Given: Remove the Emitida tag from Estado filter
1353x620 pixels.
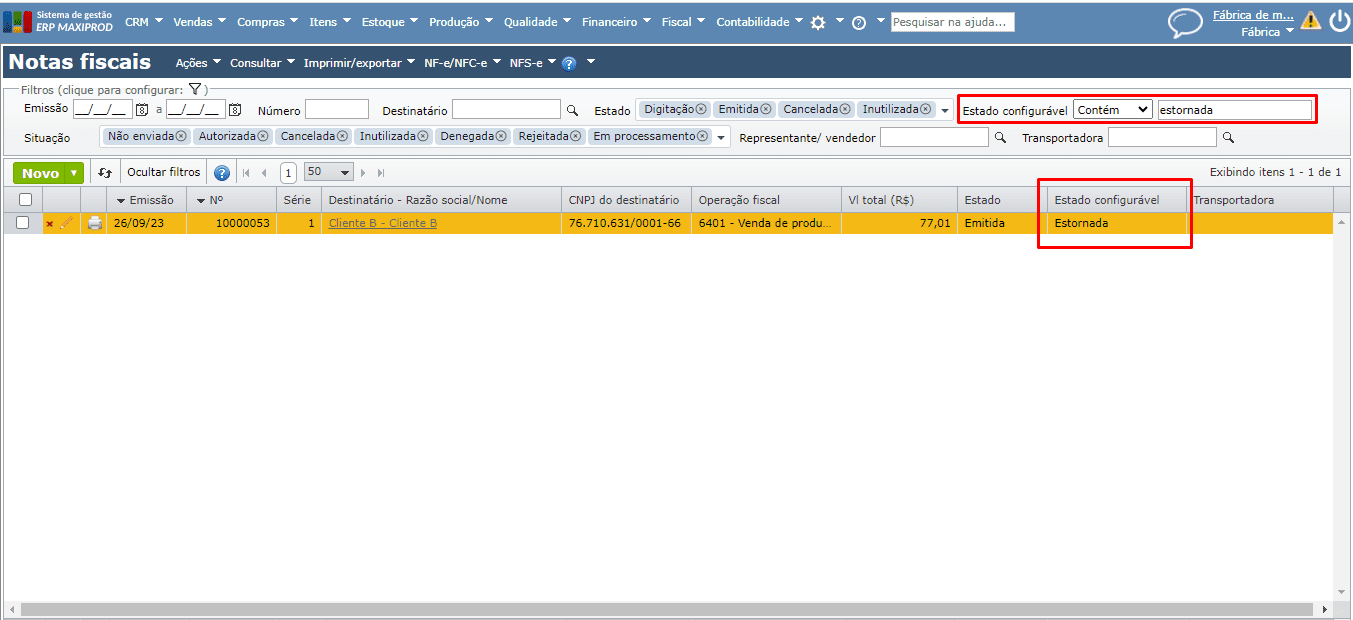Looking at the screenshot, I should [x=766, y=109].
